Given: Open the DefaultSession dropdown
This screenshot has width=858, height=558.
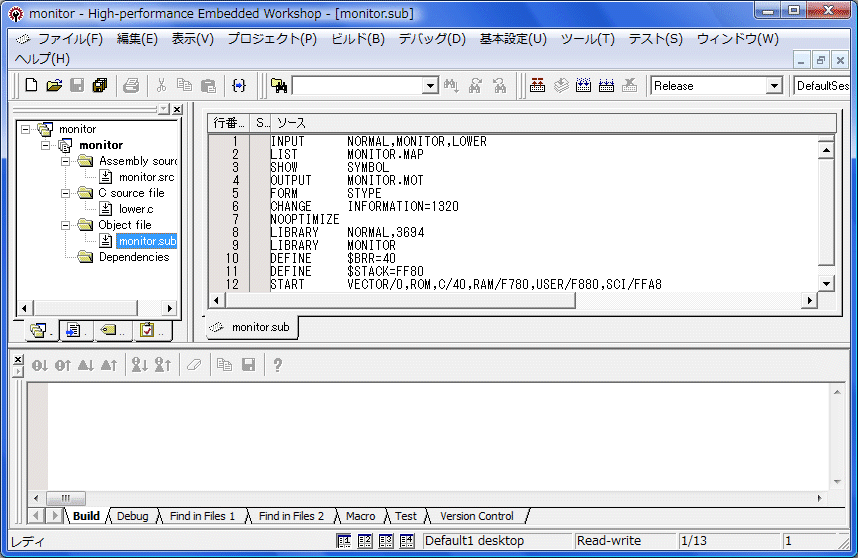Looking at the screenshot, I should [x=822, y=86].
